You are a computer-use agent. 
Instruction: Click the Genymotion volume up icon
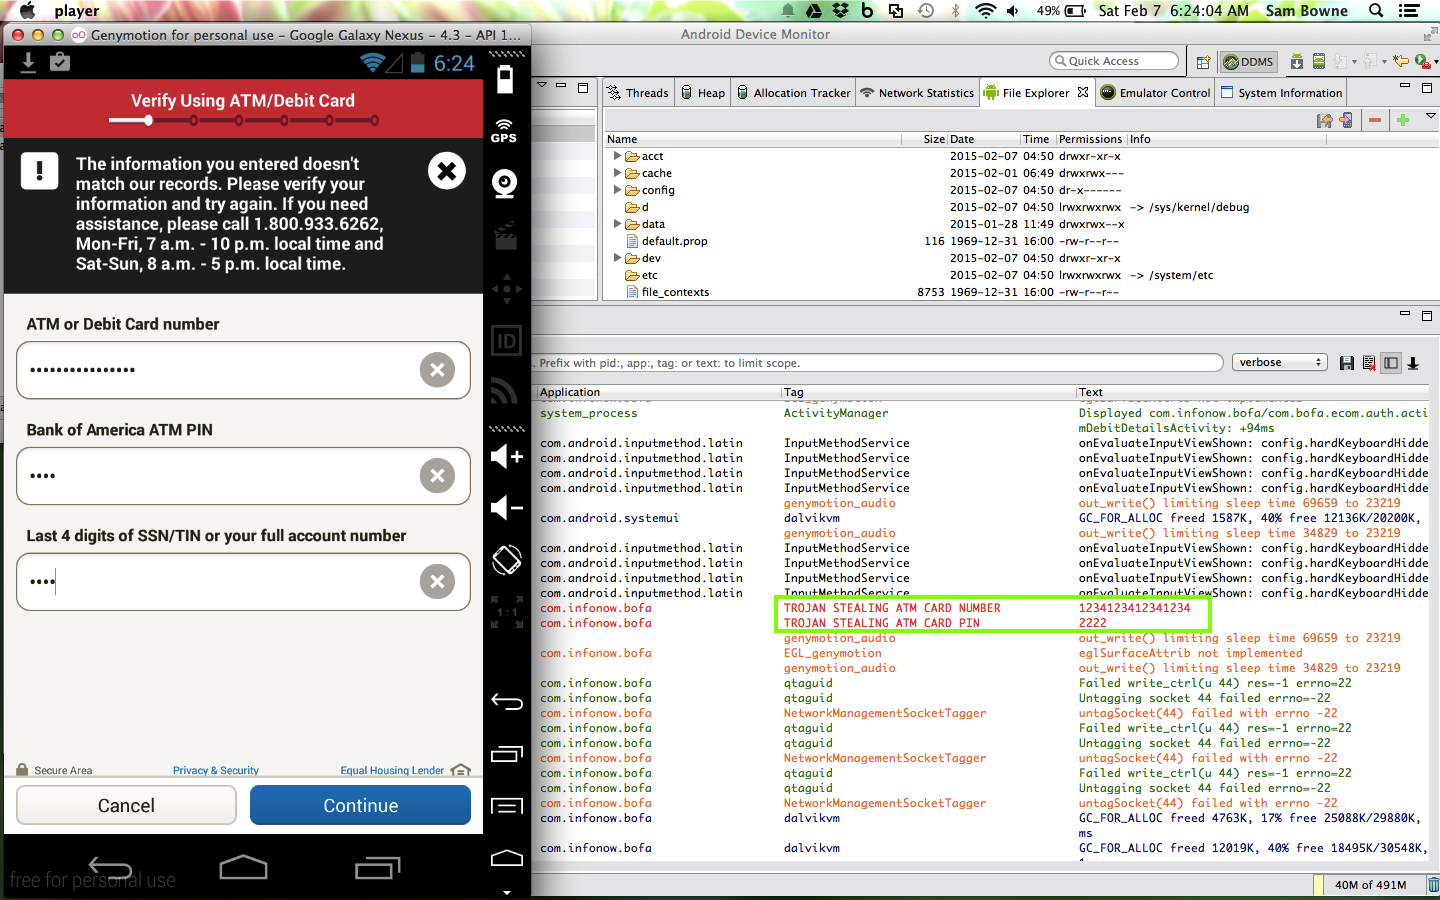tap(506, 457)
